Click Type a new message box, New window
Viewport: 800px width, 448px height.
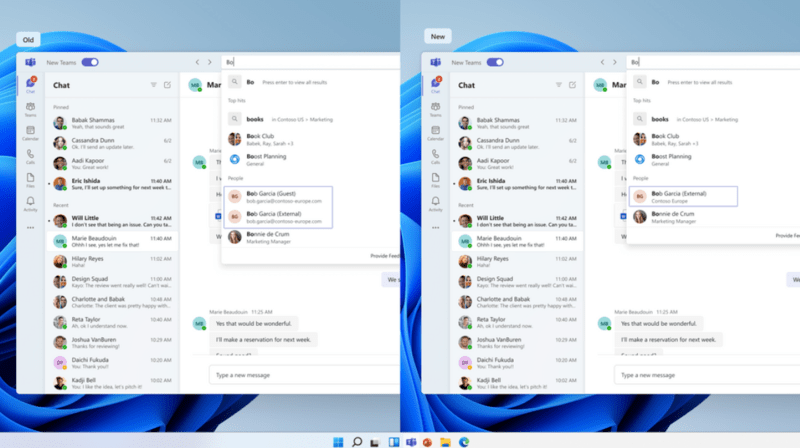pyautogui.click(x=707, y=375)
